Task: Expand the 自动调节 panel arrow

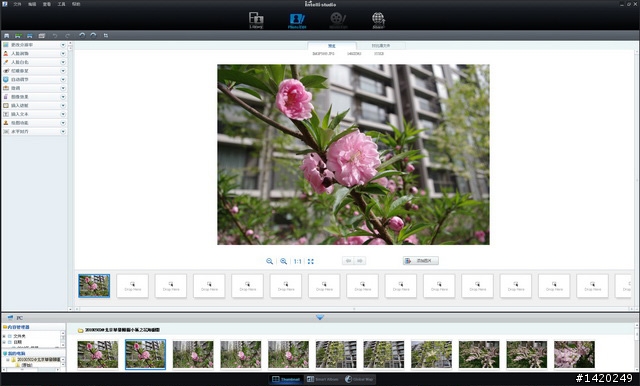Action: click(63, 80)
